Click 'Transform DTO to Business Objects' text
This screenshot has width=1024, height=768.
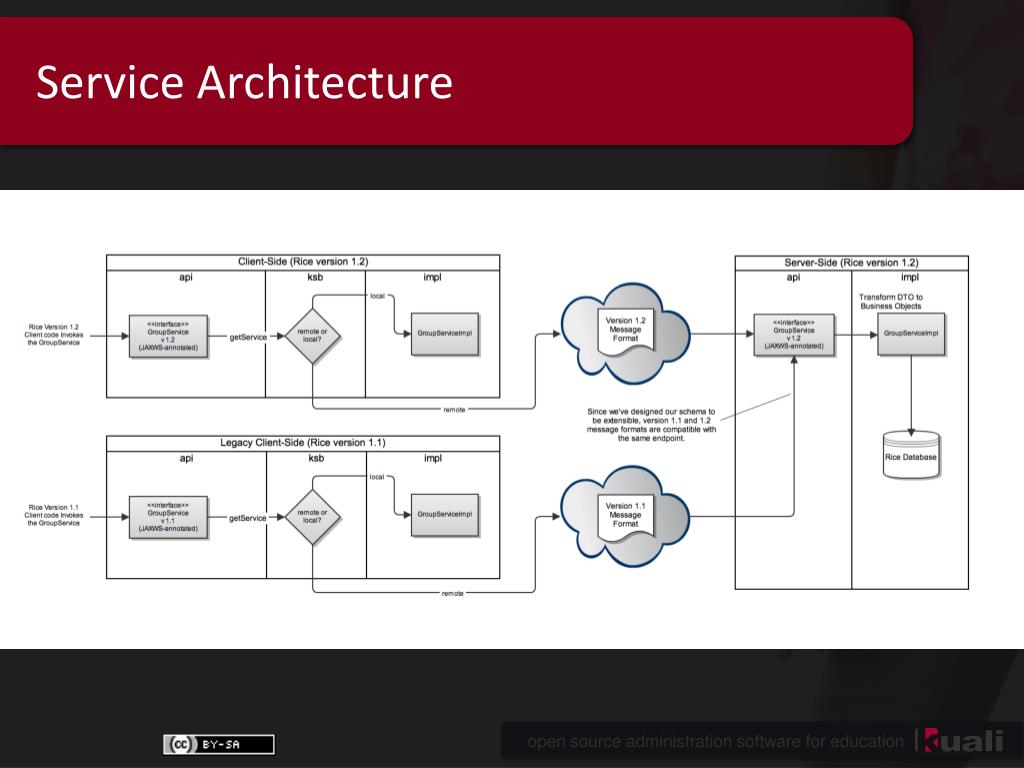click(891, 301)
